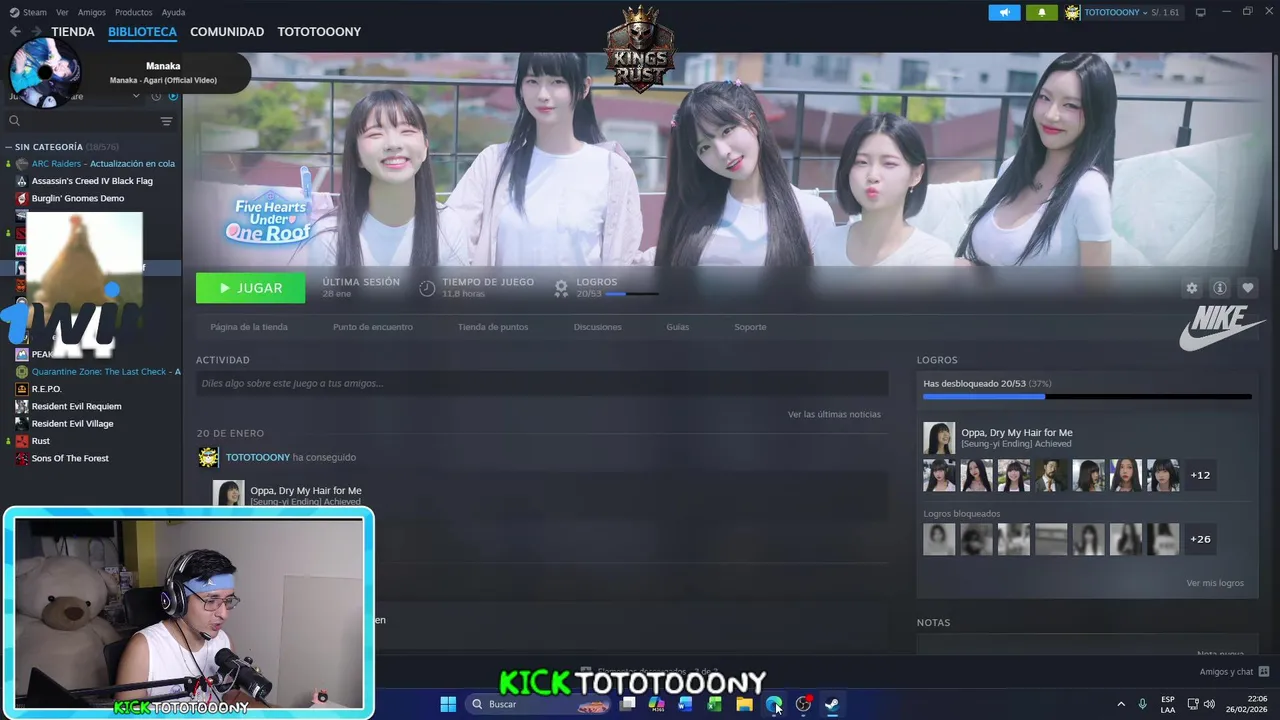Screen dimensions: 1280x720
Task: Open the TOTOTOOONY profile tab
Action: [319, 32]
